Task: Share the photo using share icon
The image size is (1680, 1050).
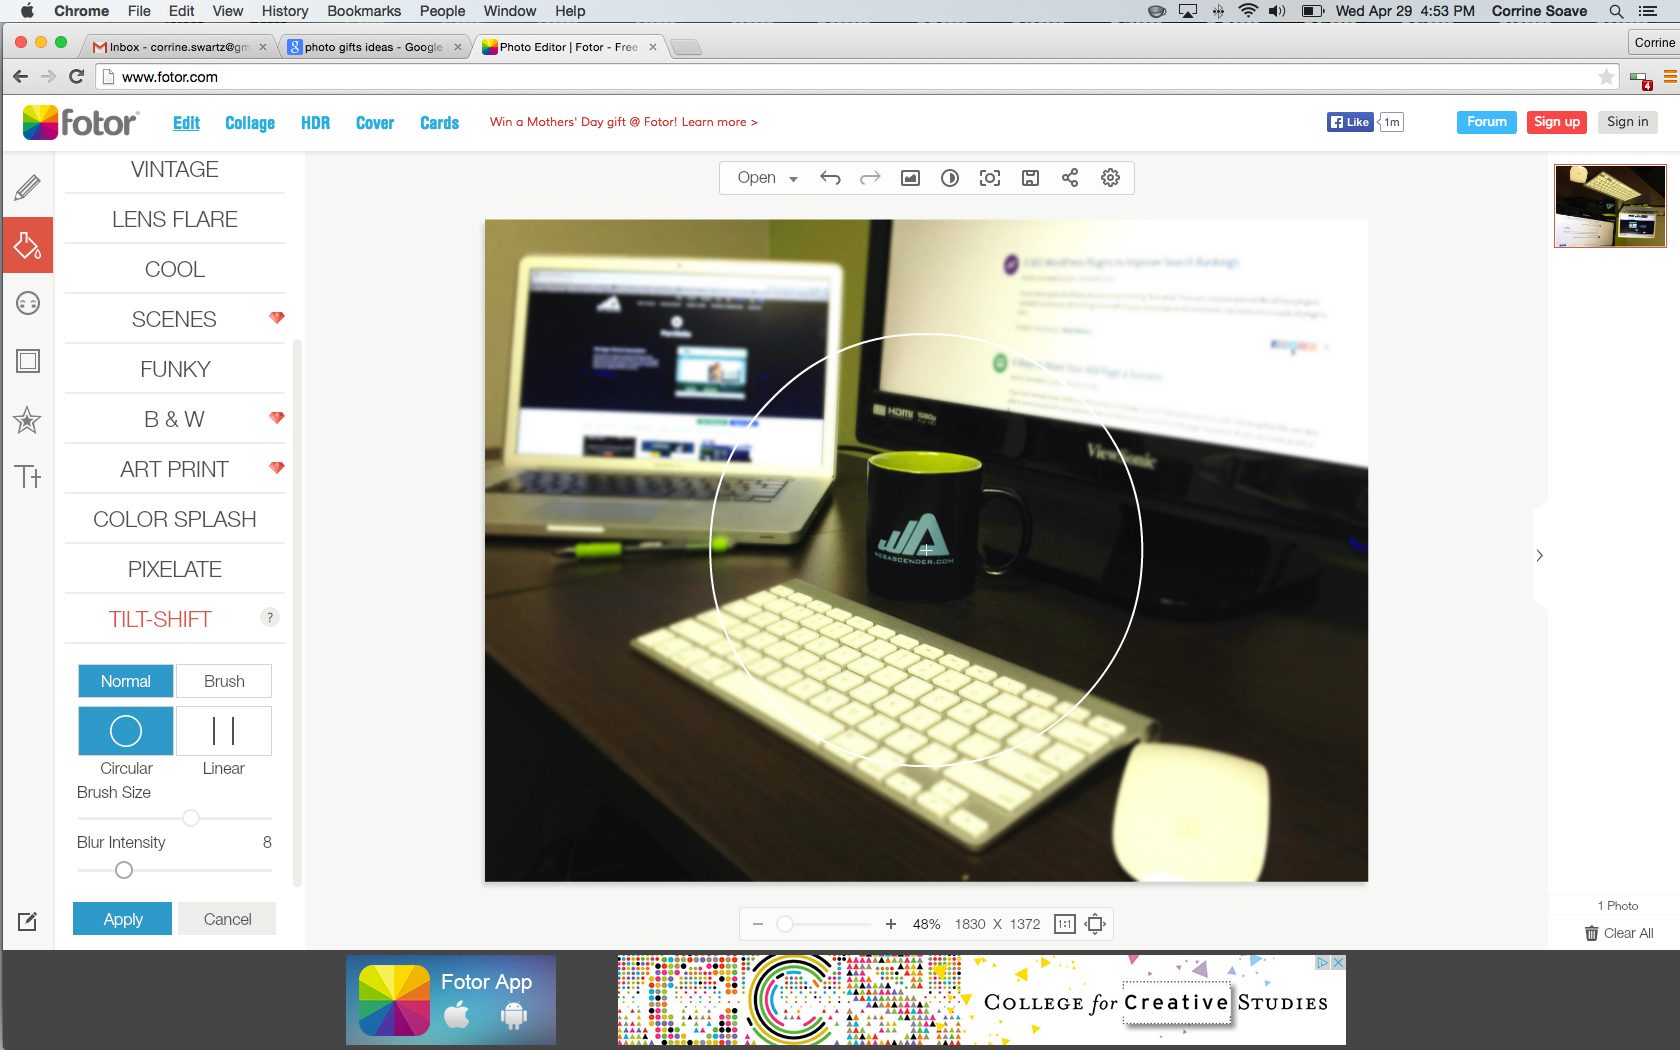Action: 1070,177
